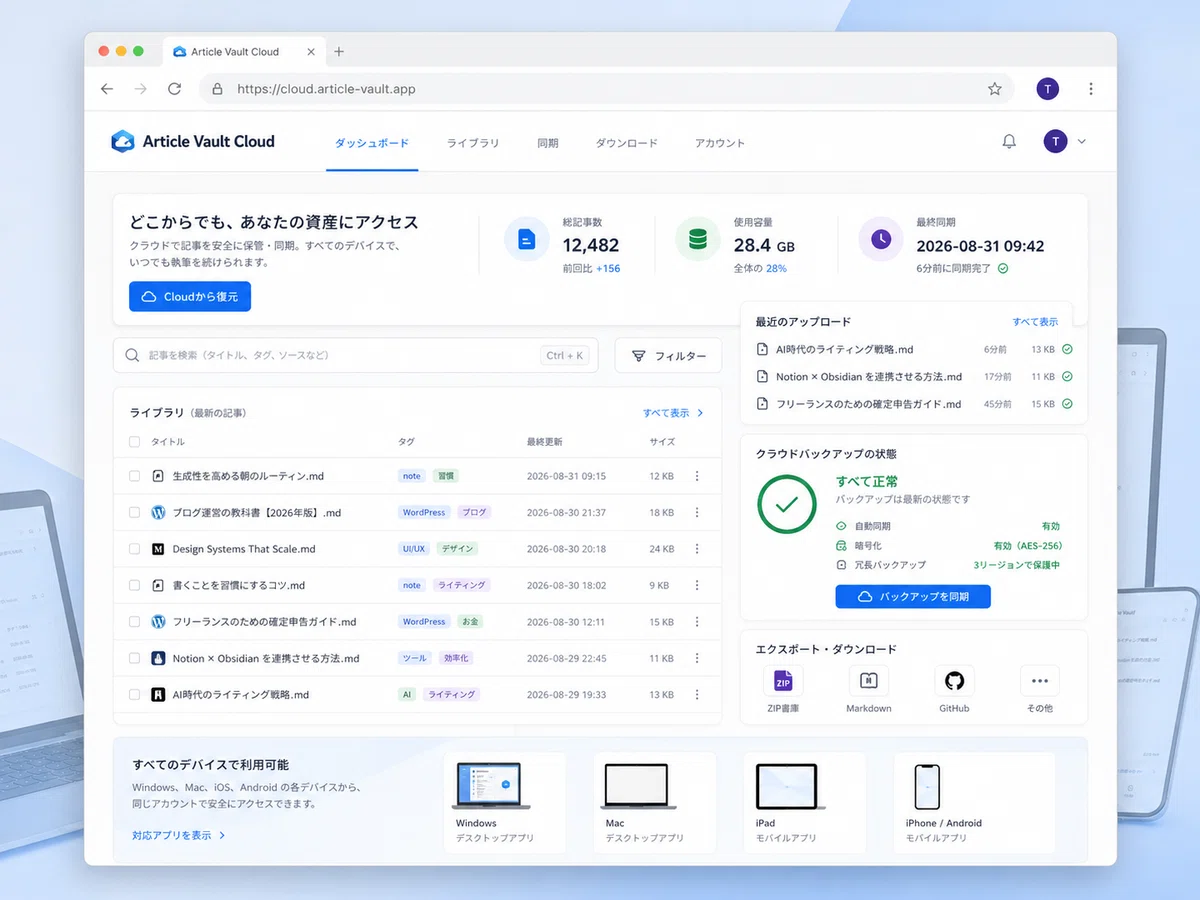The height and width of the screenshot is (900, 1200).
Task: Open more options for Design Systems That Scale.md
Action: [x=697, y=549]
